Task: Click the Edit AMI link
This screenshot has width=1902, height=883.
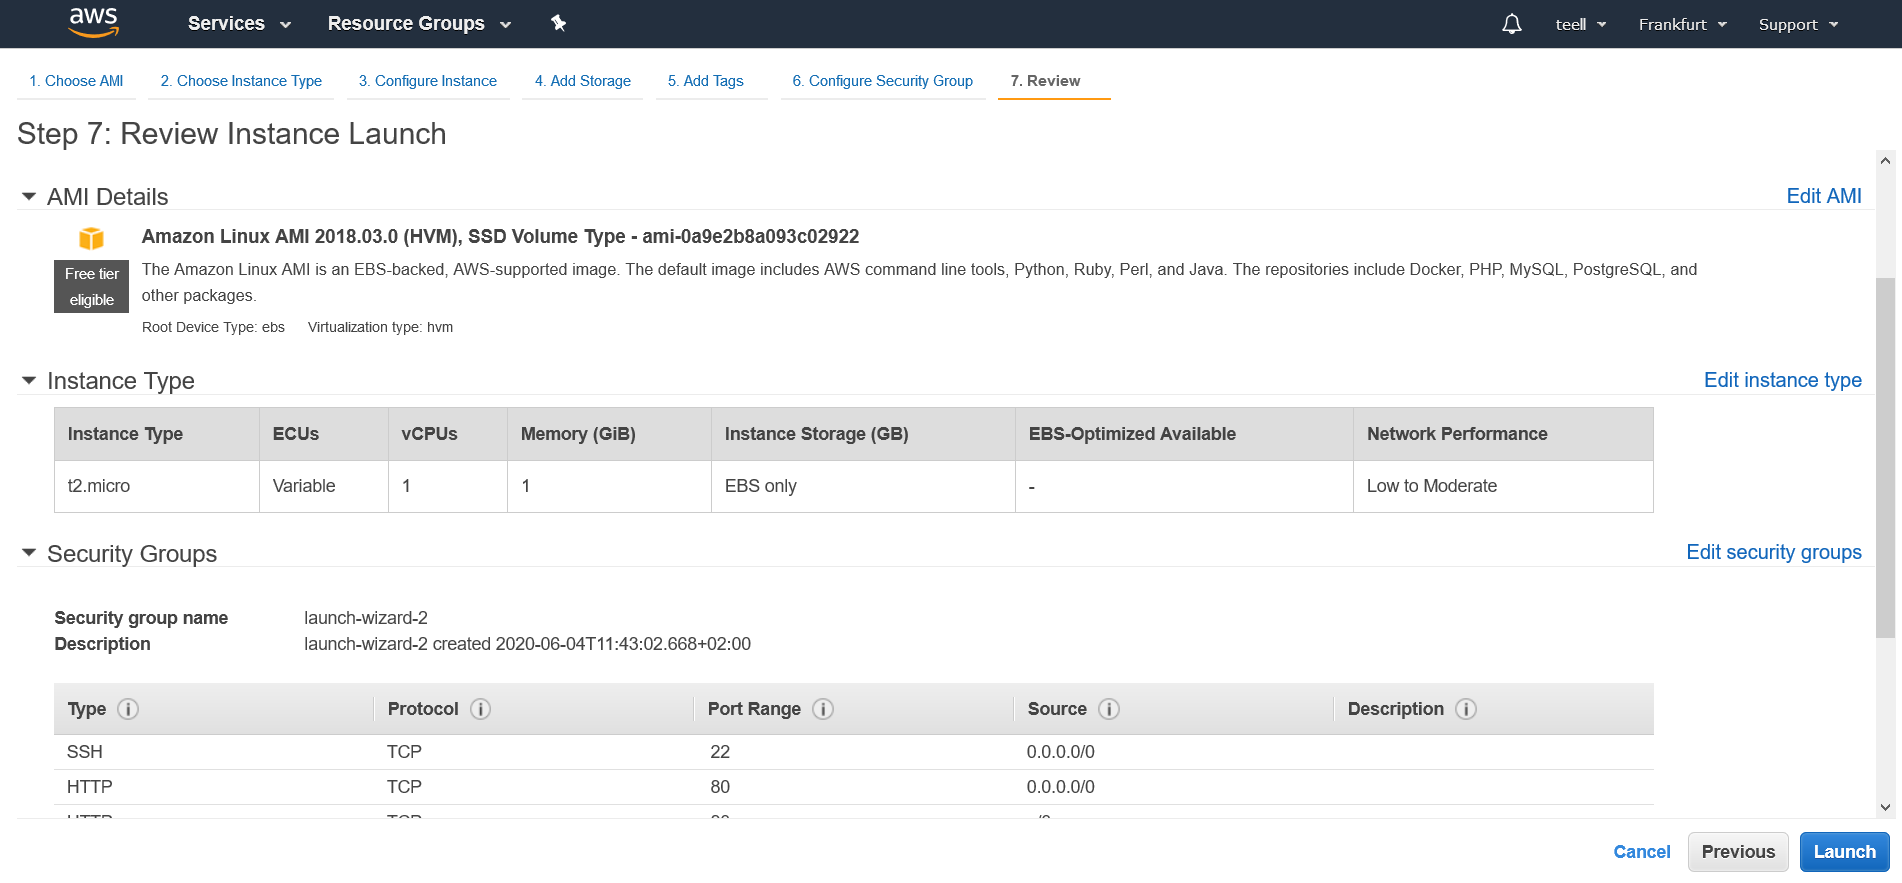Action: click(1824, 196)
